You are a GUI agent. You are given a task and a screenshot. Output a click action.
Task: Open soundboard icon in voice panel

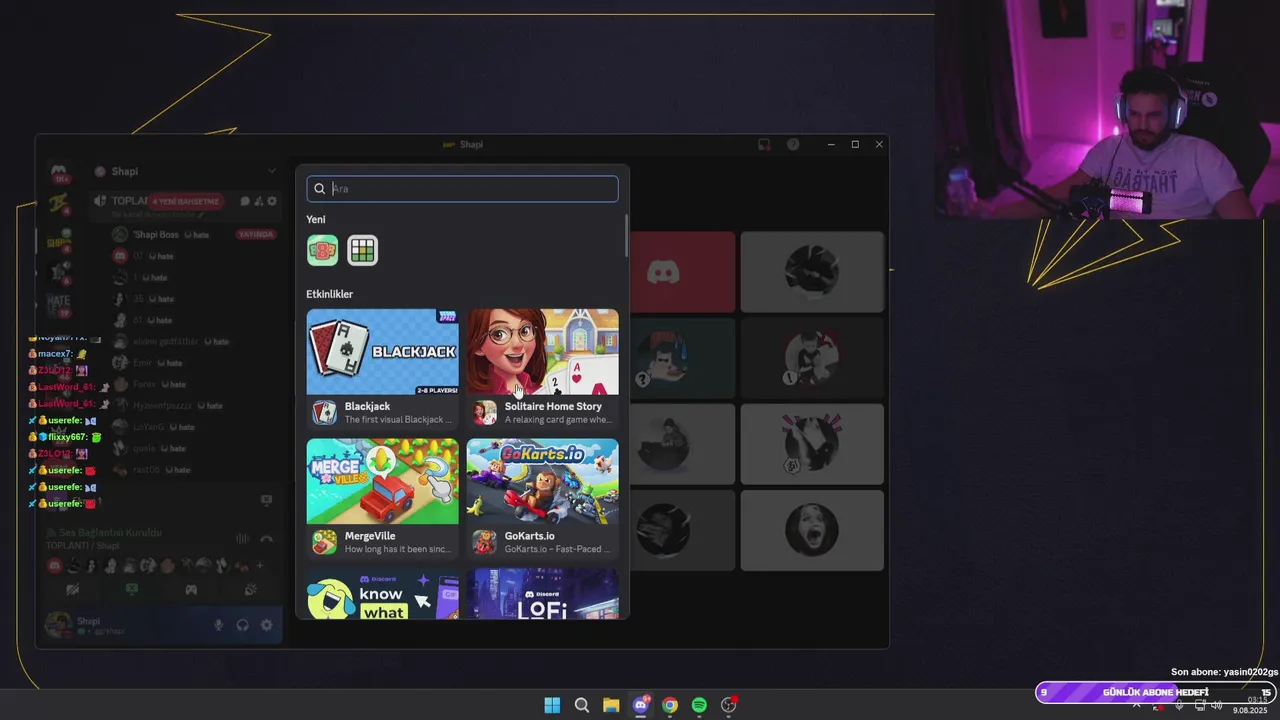250,590
